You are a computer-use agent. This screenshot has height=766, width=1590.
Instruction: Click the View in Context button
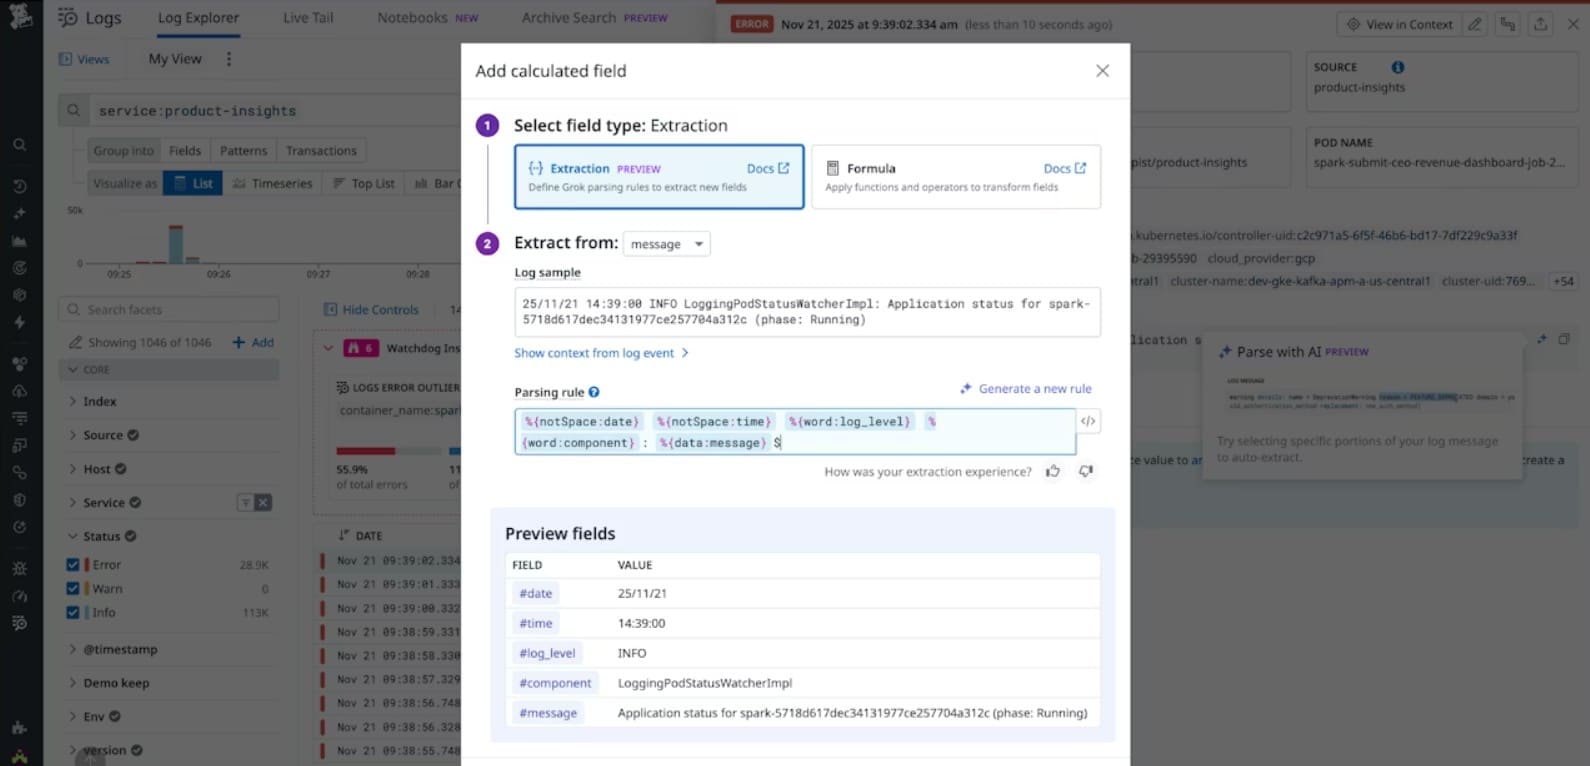click(x=1399, y=24)
